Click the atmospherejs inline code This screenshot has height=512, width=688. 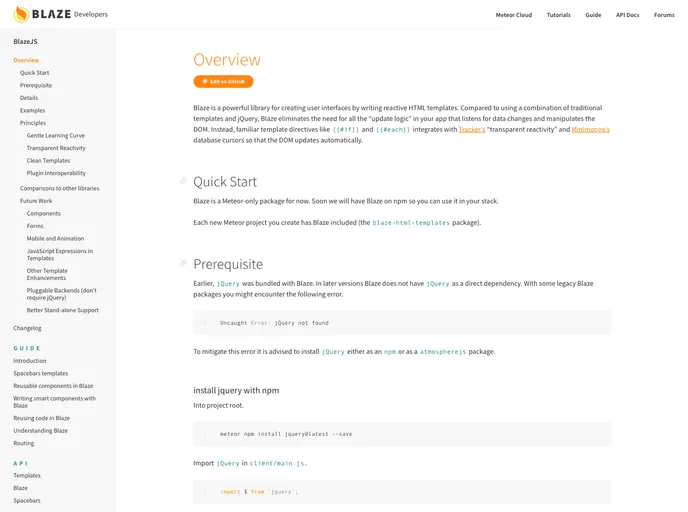tap(443, 352)
